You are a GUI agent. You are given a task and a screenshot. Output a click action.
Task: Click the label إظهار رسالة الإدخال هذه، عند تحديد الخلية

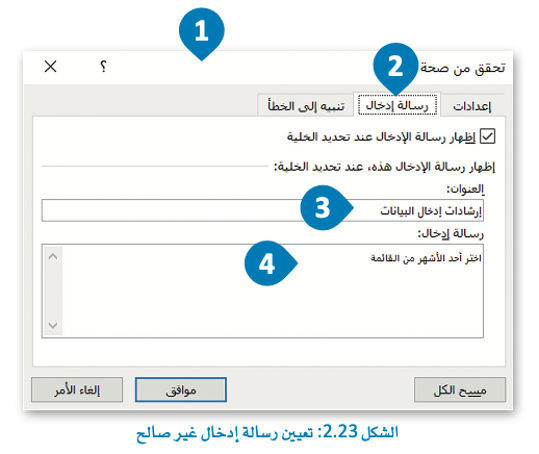[384, 167]
